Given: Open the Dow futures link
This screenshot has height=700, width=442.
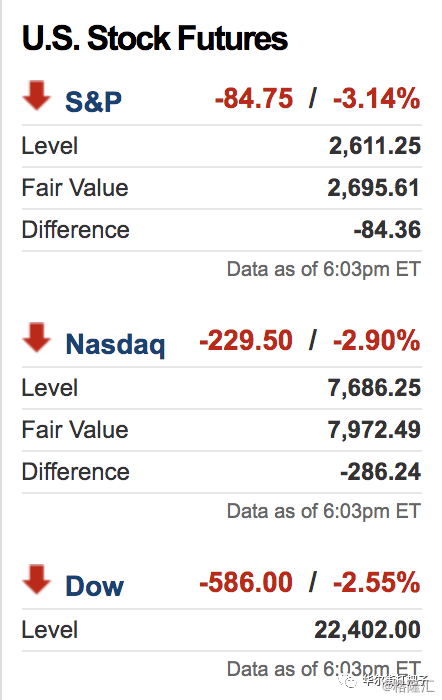Looking at the screenshot, I should point(94,586).
